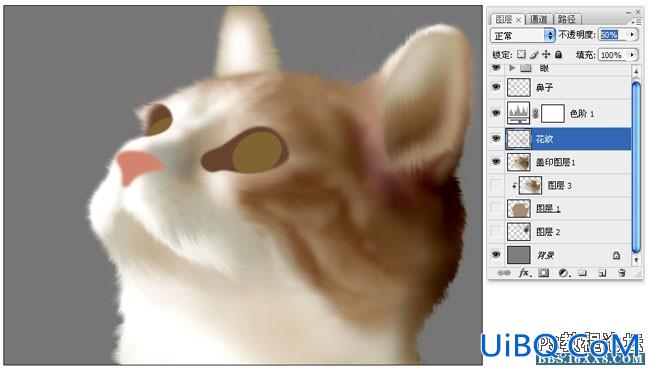Select the group named 眼
This screenshot has width=650, height=370.
pos(544,68)
